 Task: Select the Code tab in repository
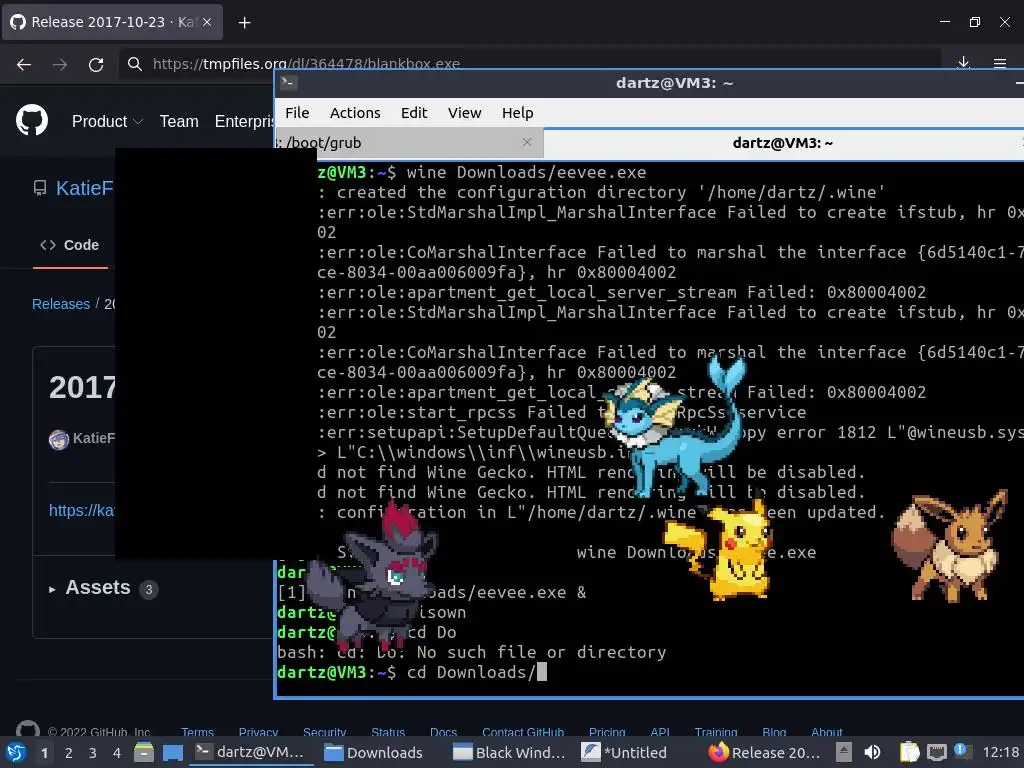pos(69,245)
